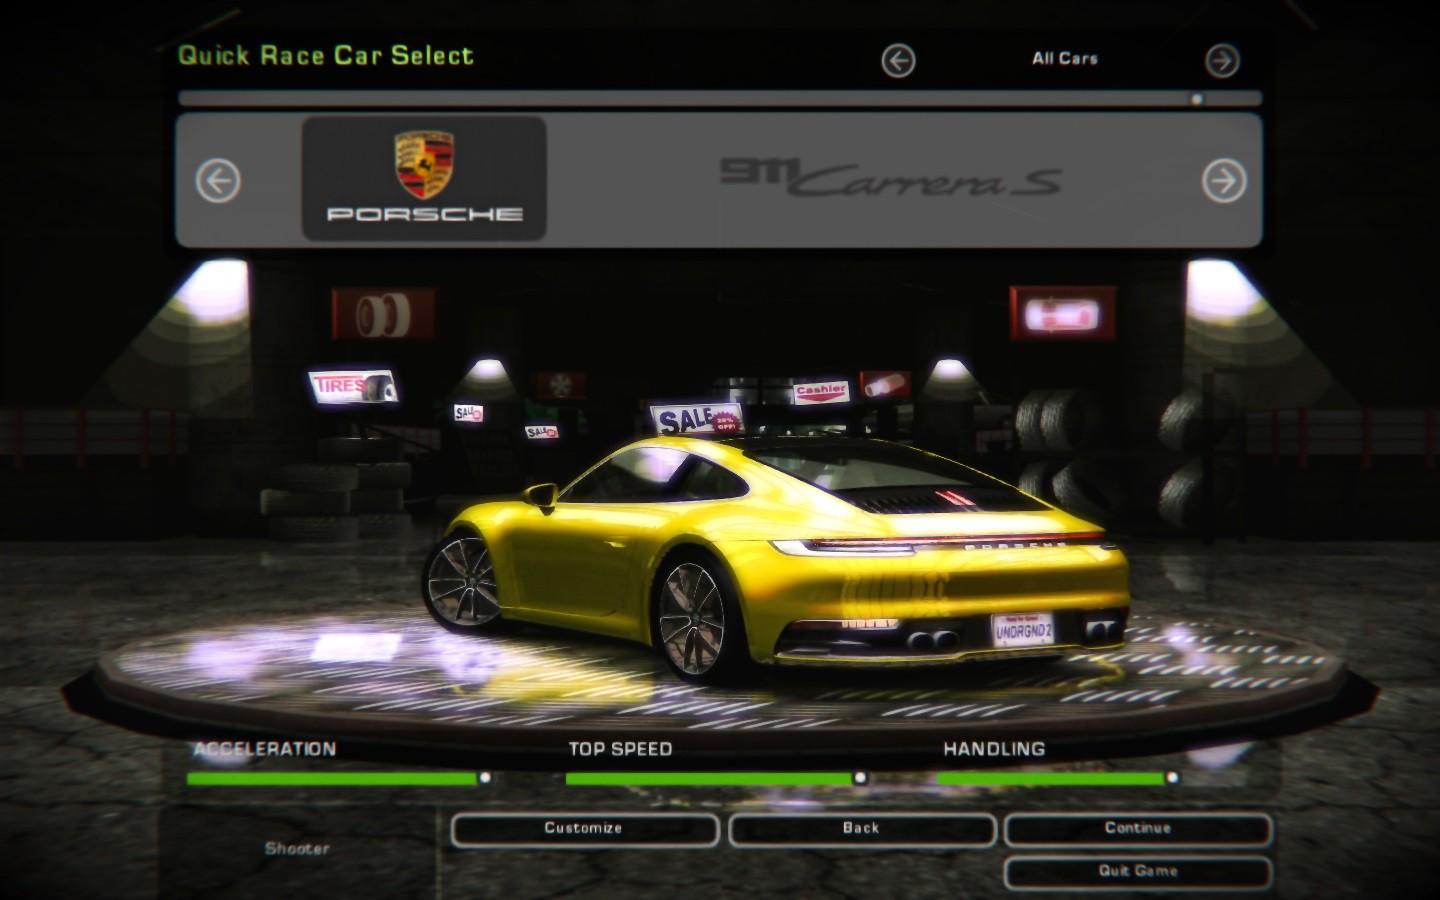Click Continue to confirm car
Screen dimensions: 1440x900
tap(1138, 829)
